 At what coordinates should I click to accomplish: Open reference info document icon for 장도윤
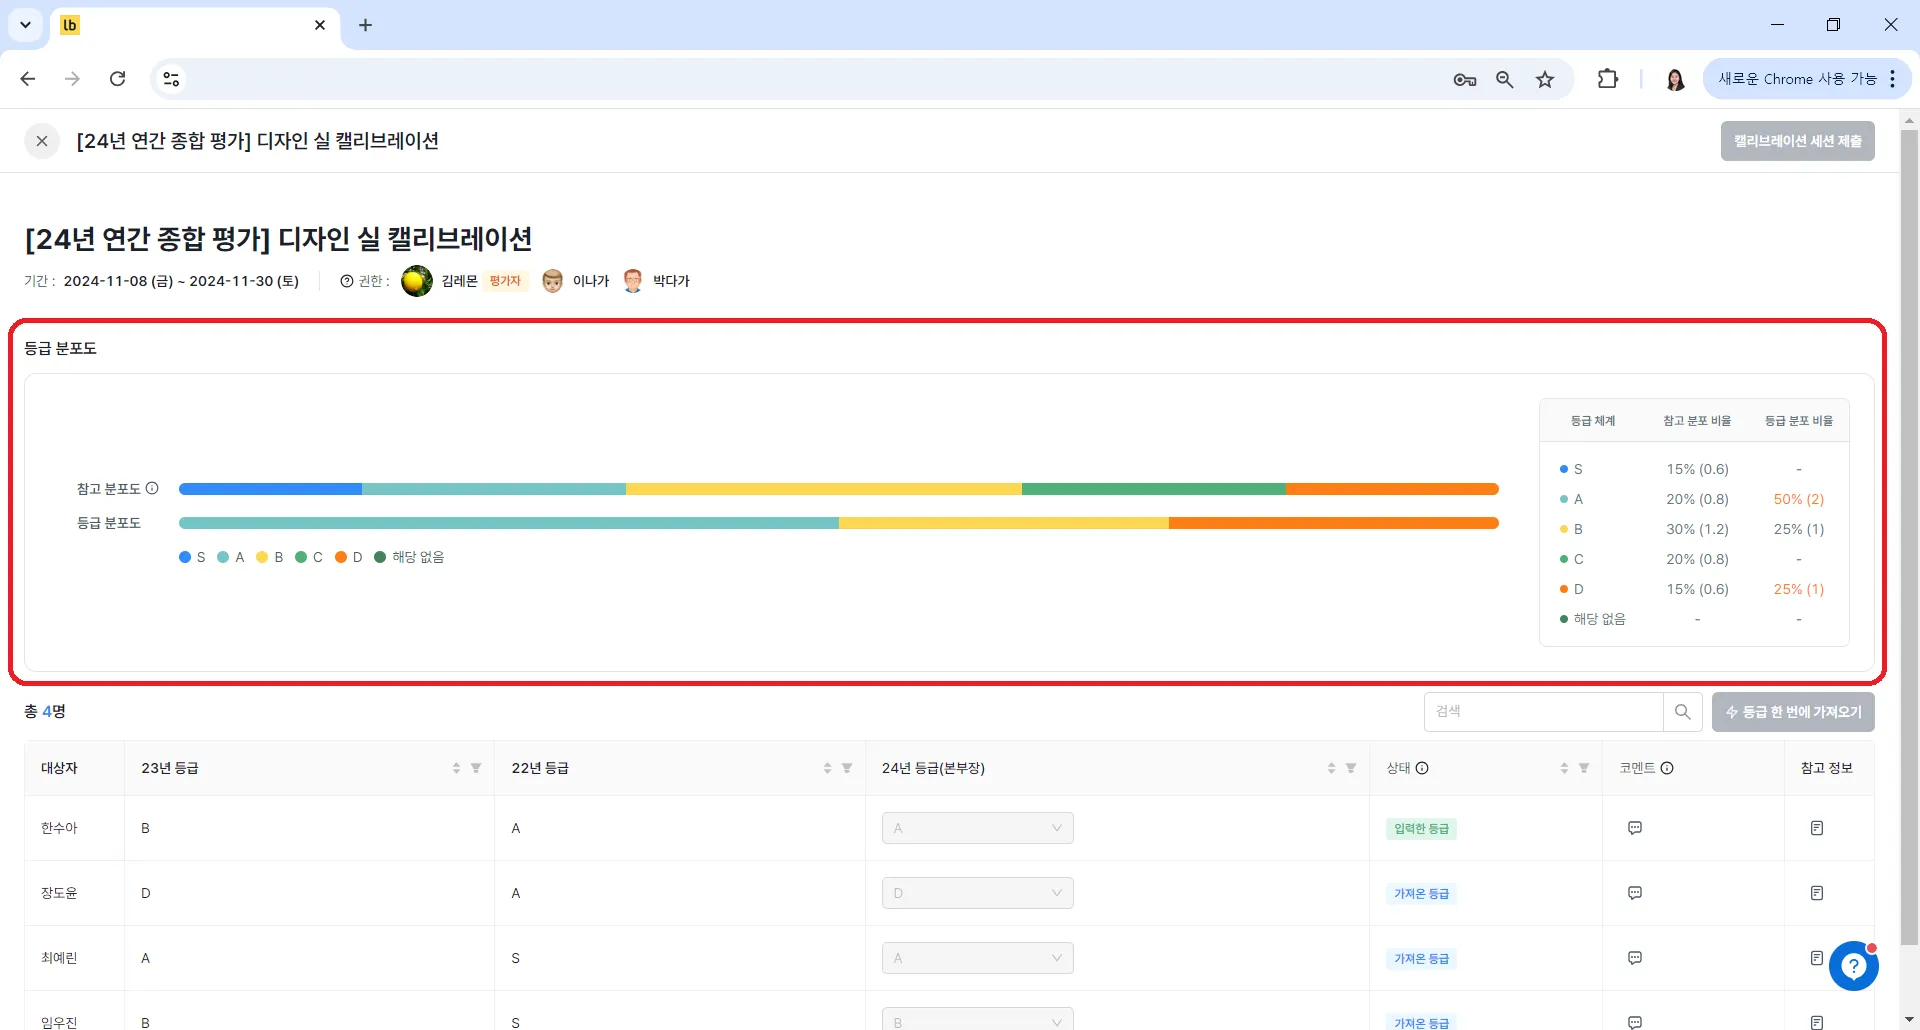click(1817, 893)
